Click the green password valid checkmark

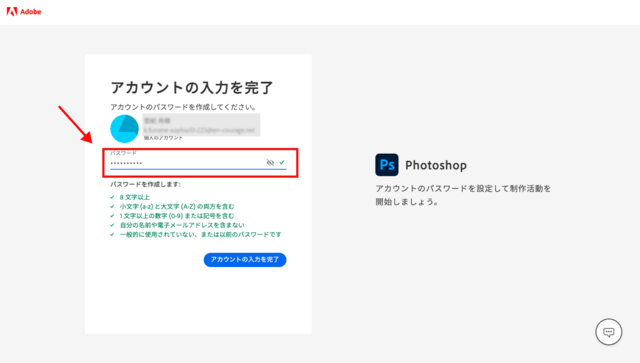(282, 163)
